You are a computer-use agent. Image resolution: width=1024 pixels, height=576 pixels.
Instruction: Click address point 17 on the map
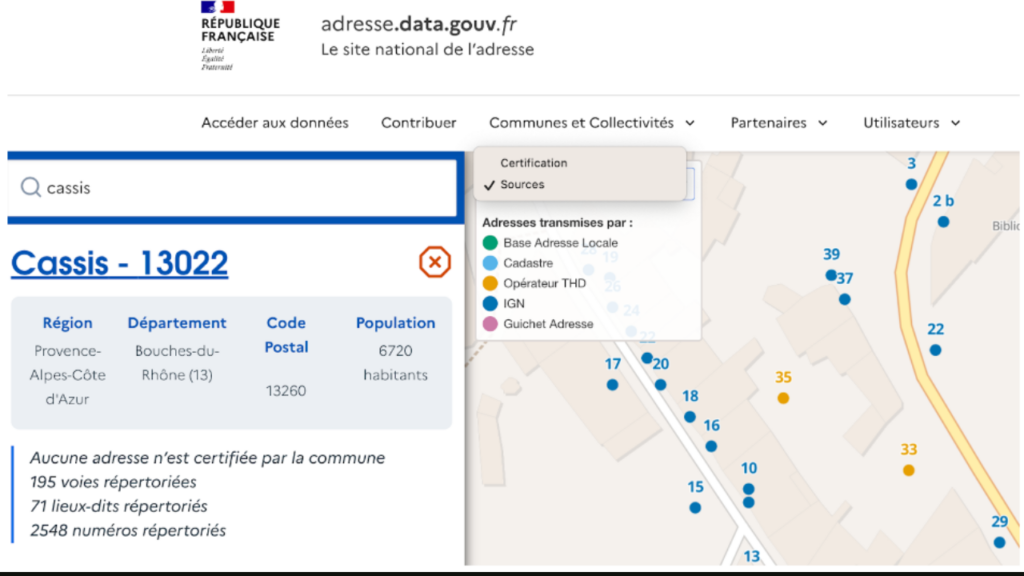[x=612, y=385]
